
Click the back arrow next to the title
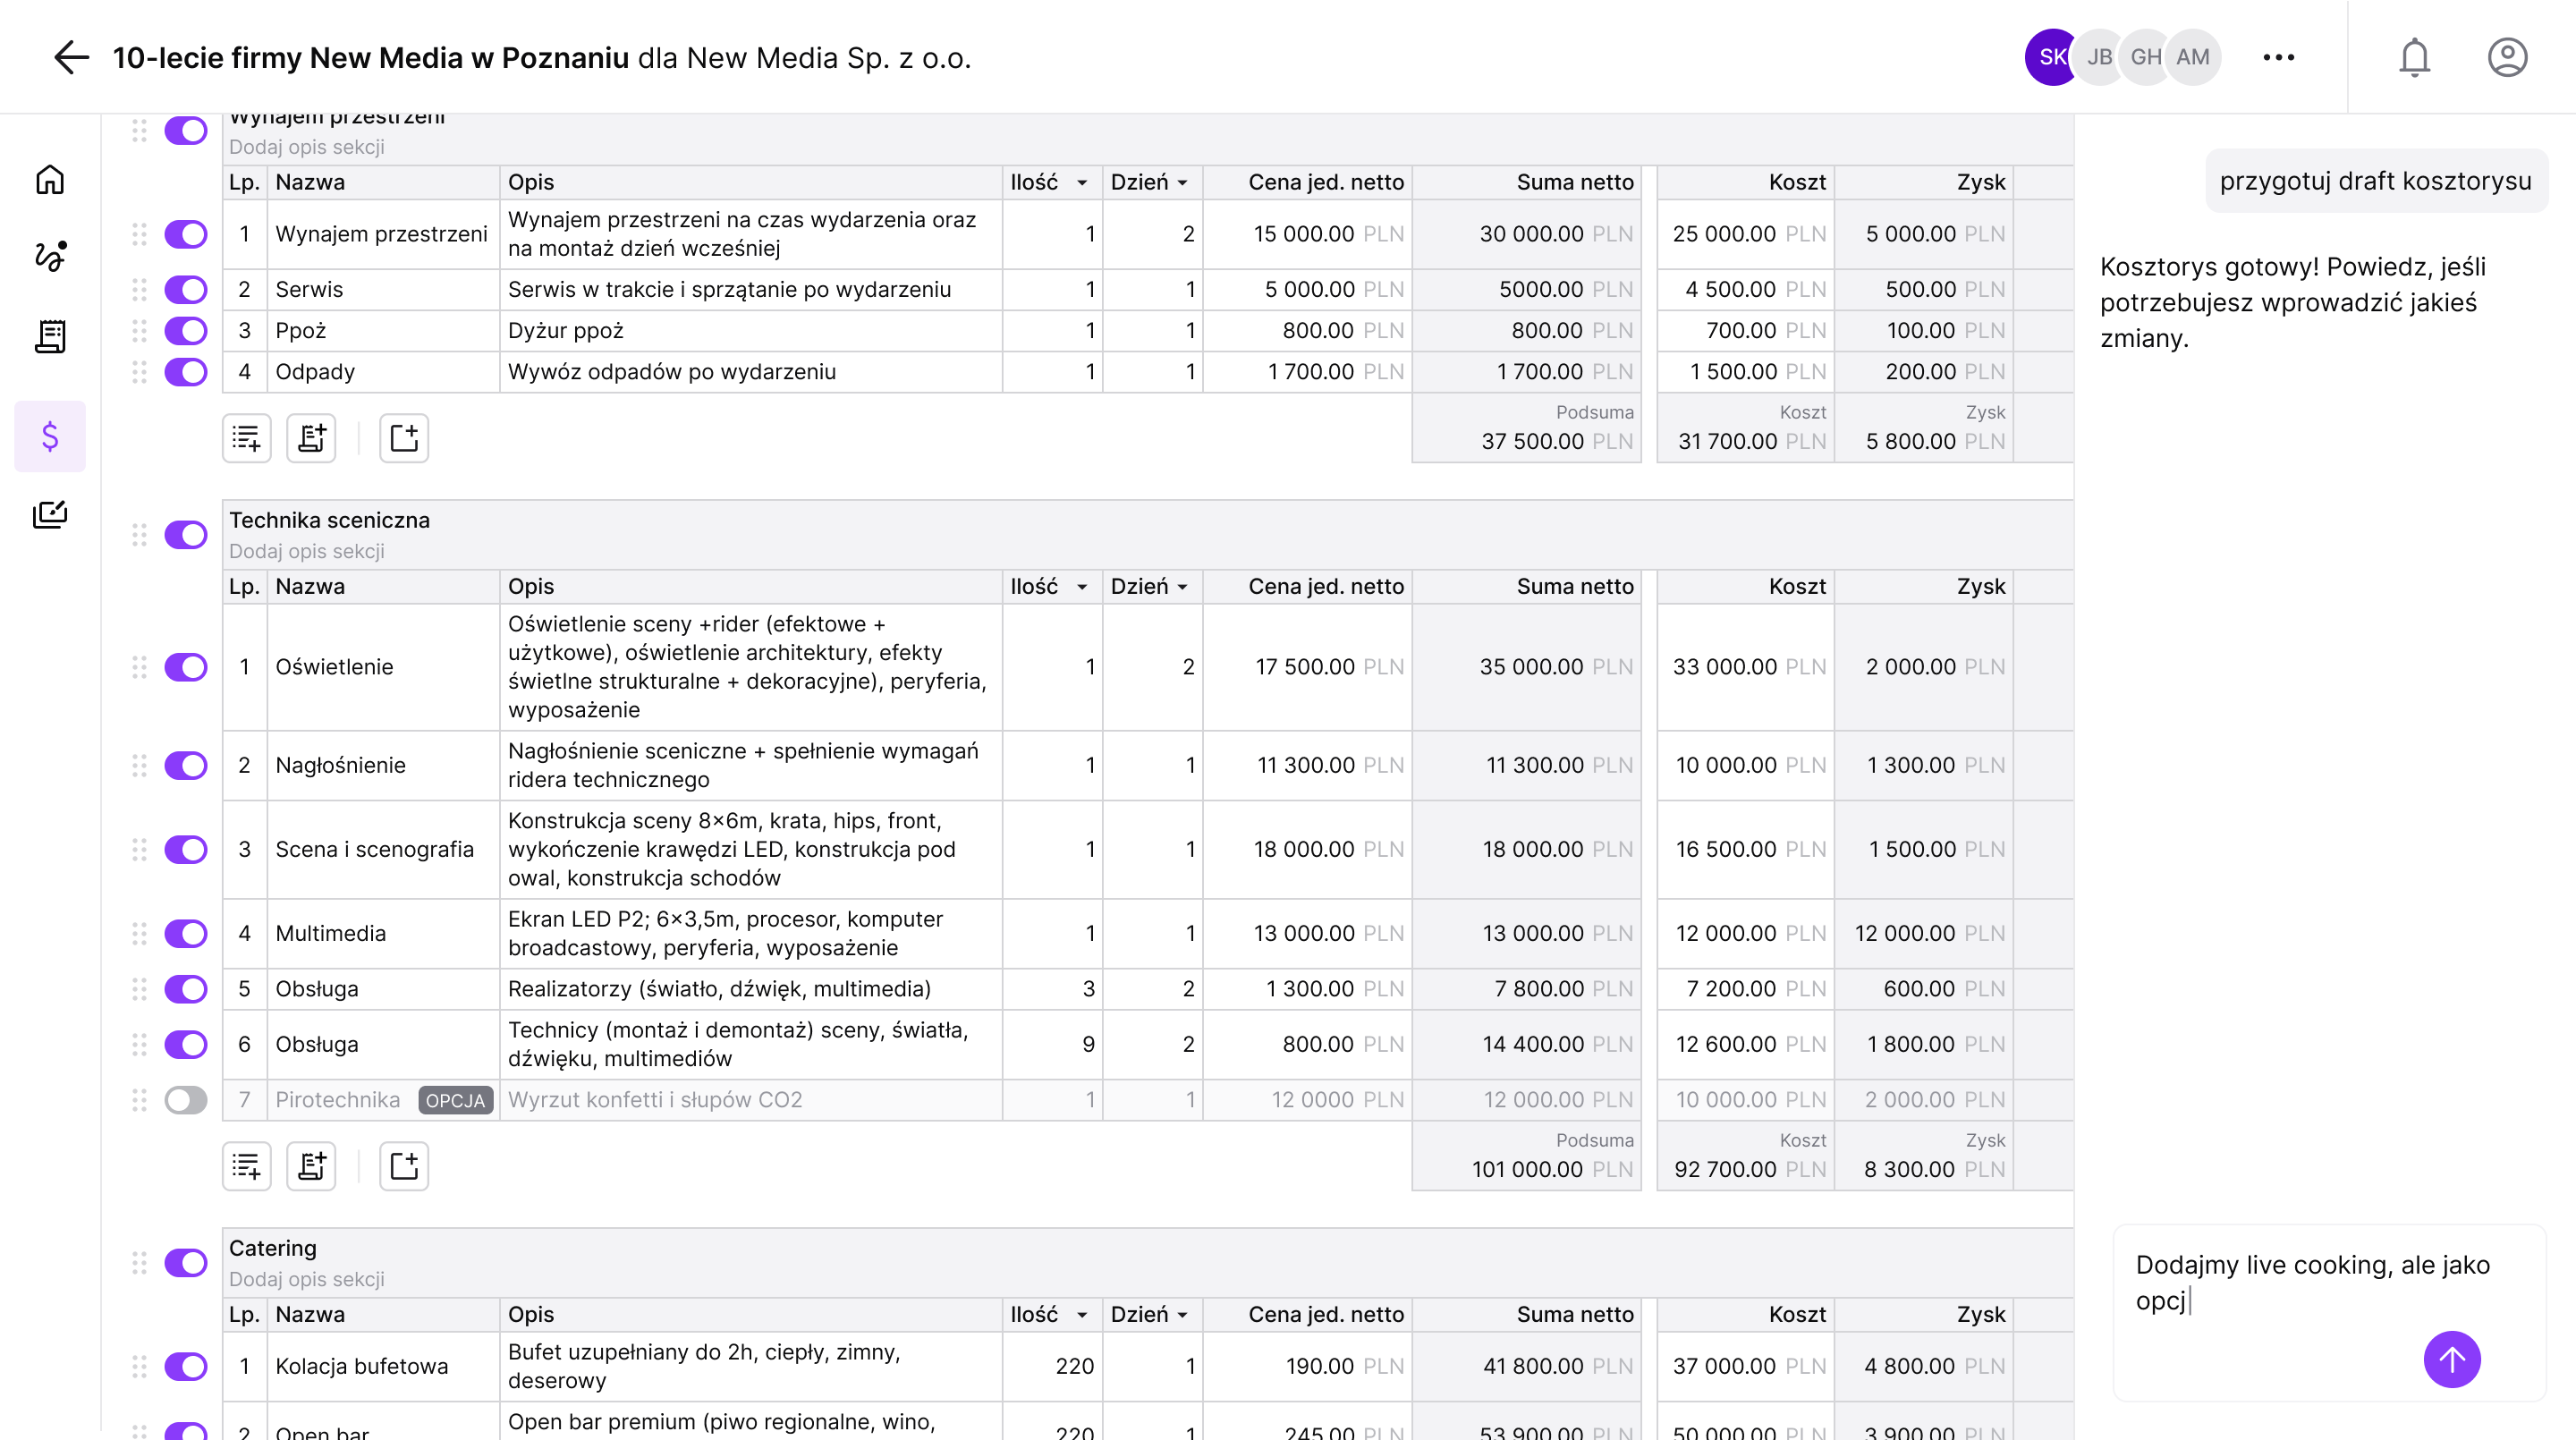tap(71, 57)
